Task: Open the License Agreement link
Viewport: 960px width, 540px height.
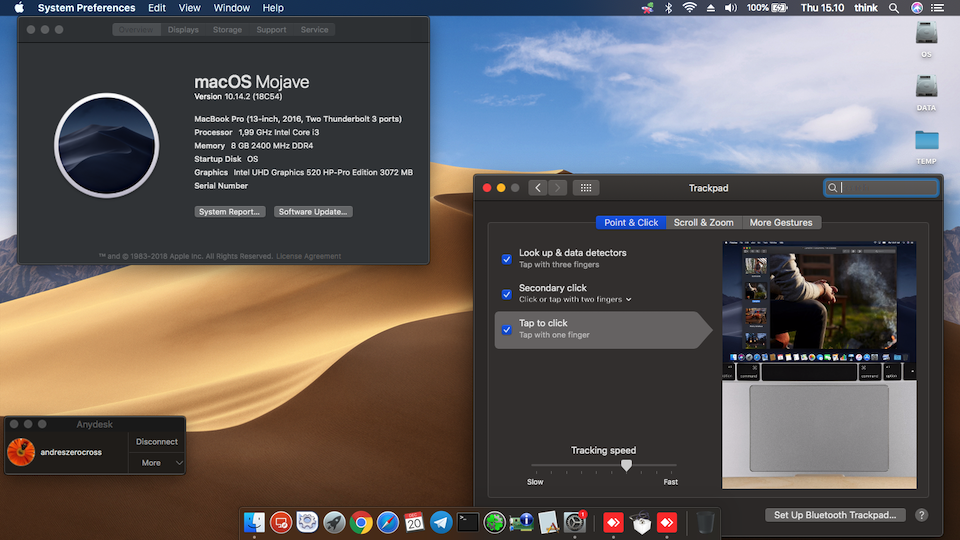Action: pos(309,257)
